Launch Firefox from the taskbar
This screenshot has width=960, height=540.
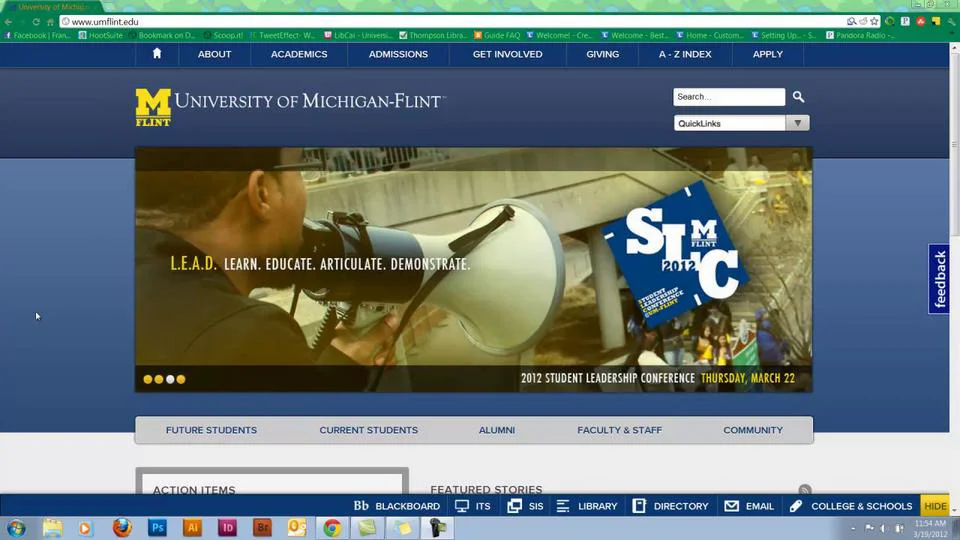[122, 528]
